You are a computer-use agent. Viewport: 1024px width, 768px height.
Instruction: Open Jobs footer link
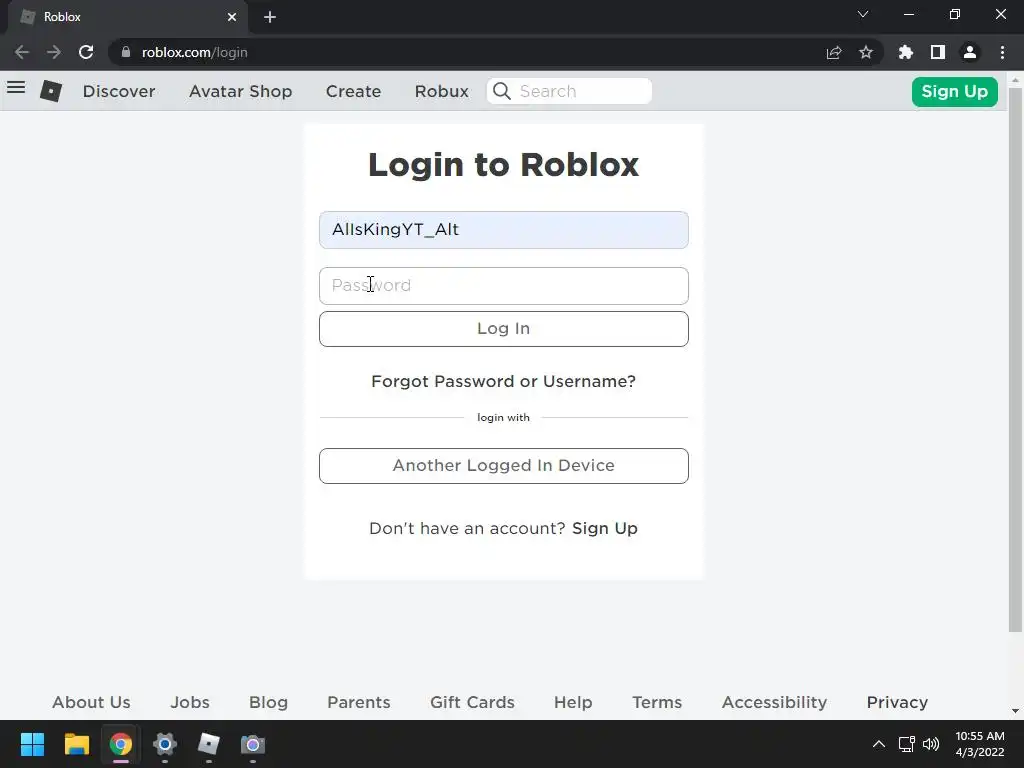coord(190,702)
